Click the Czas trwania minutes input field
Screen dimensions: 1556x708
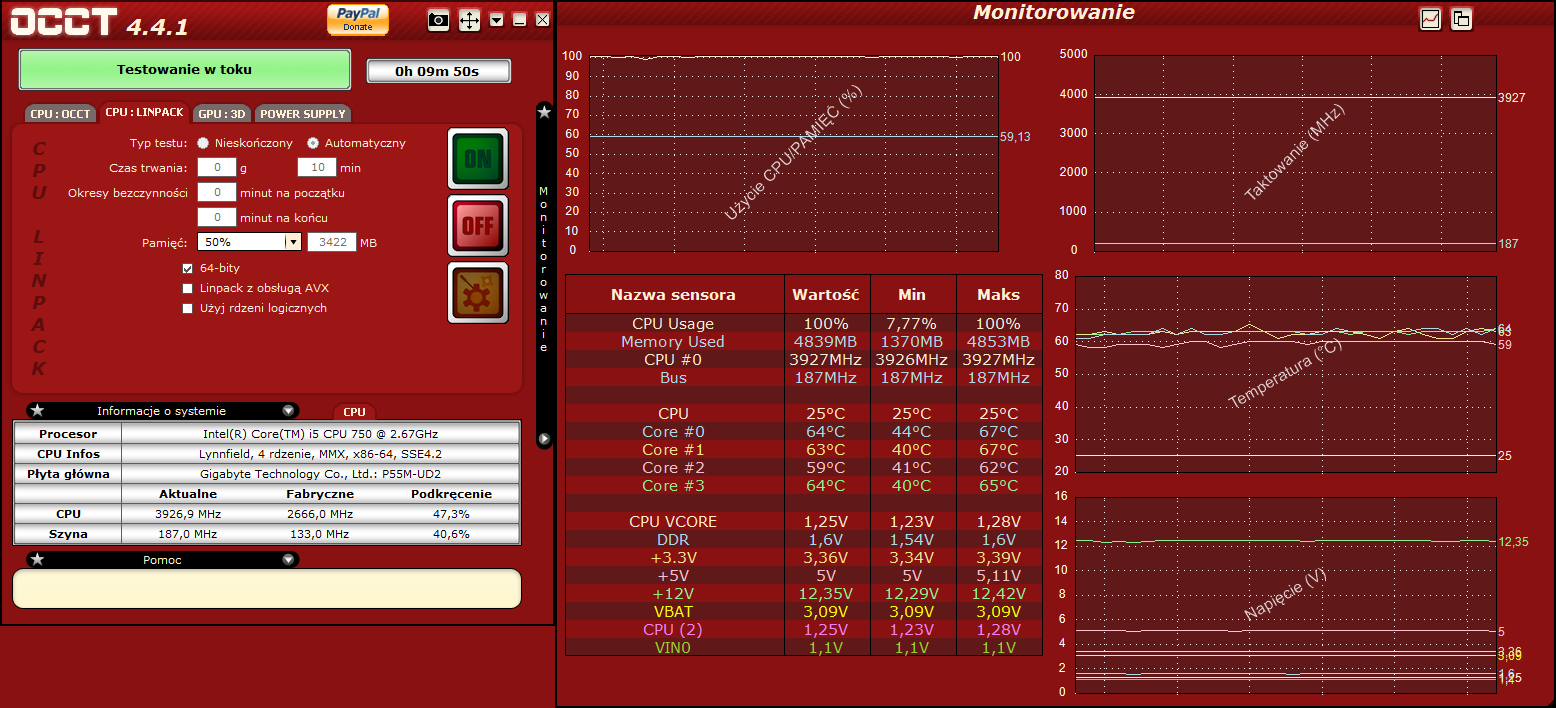coord(317,168)
